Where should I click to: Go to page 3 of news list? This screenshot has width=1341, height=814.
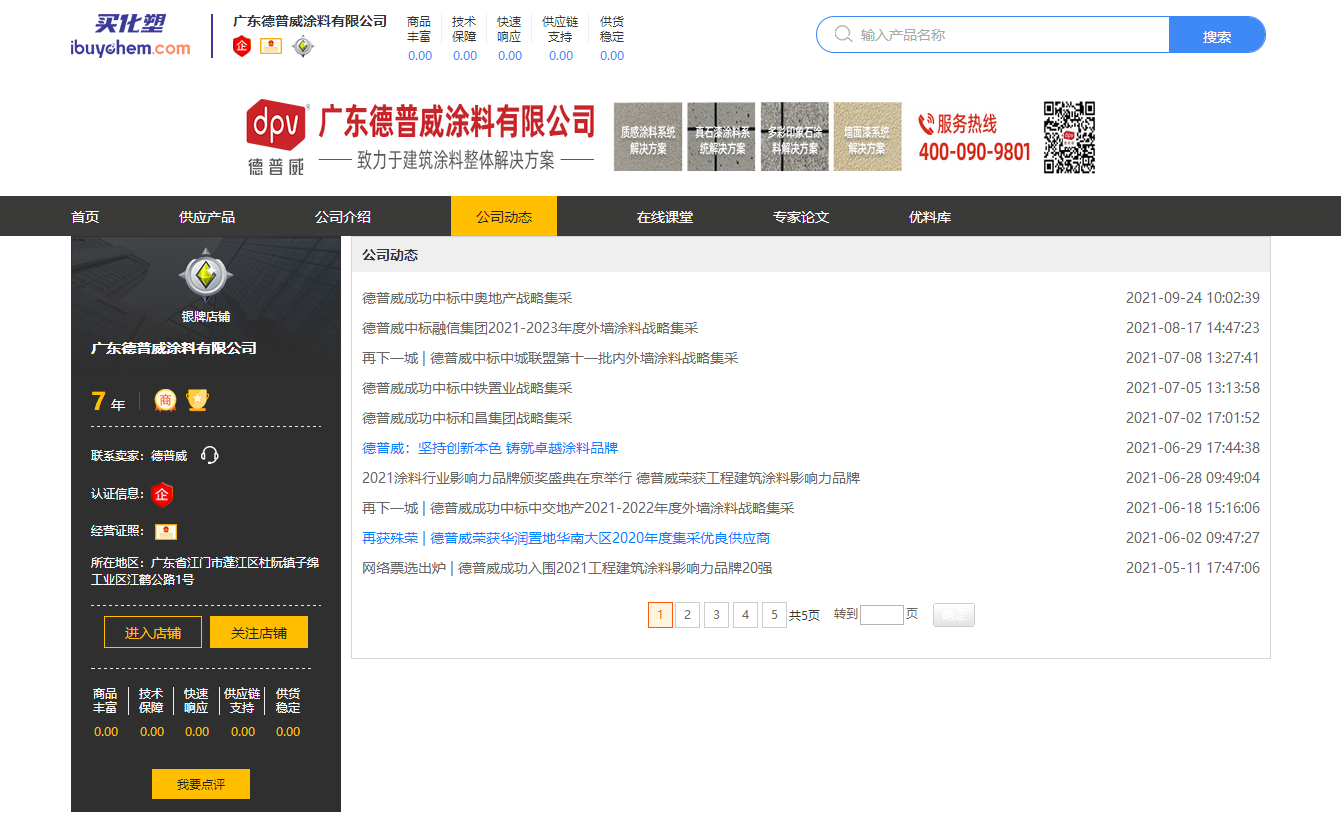click(x=716, y=615)
